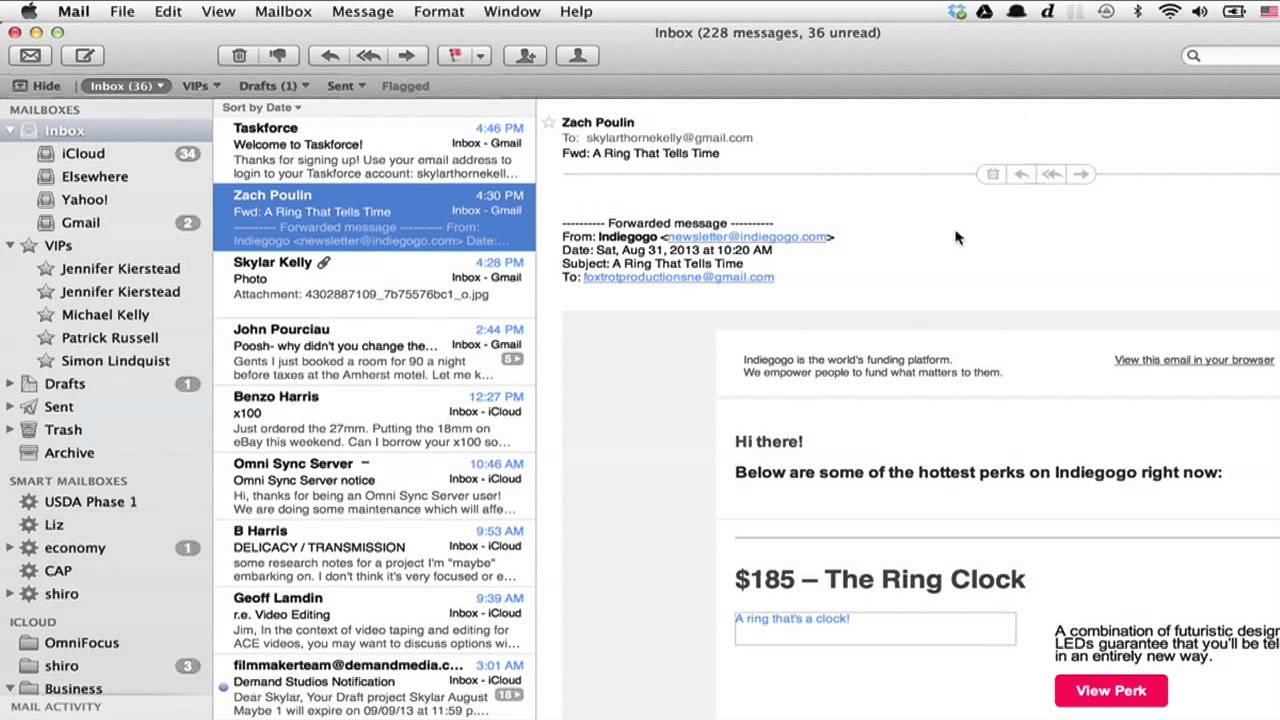Screen dimensions: 1280x720
Task: Open Skylar Kelly's Photo email
Action: [374, 284]
